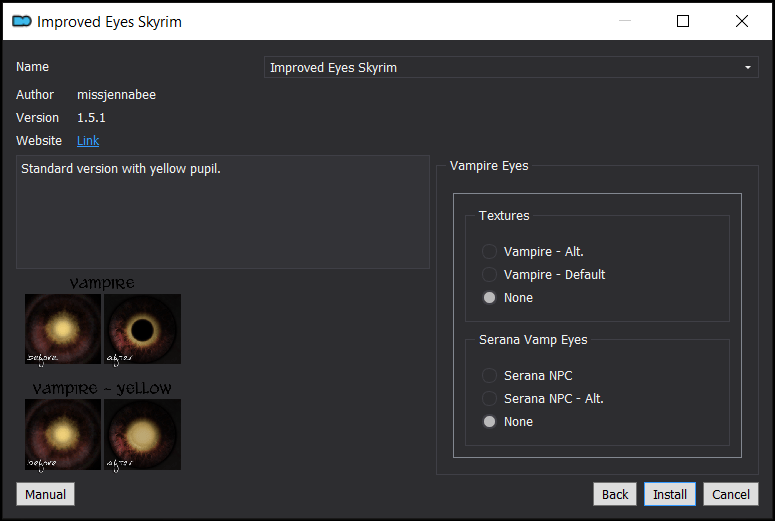Select the Serana NPC option

527,376
